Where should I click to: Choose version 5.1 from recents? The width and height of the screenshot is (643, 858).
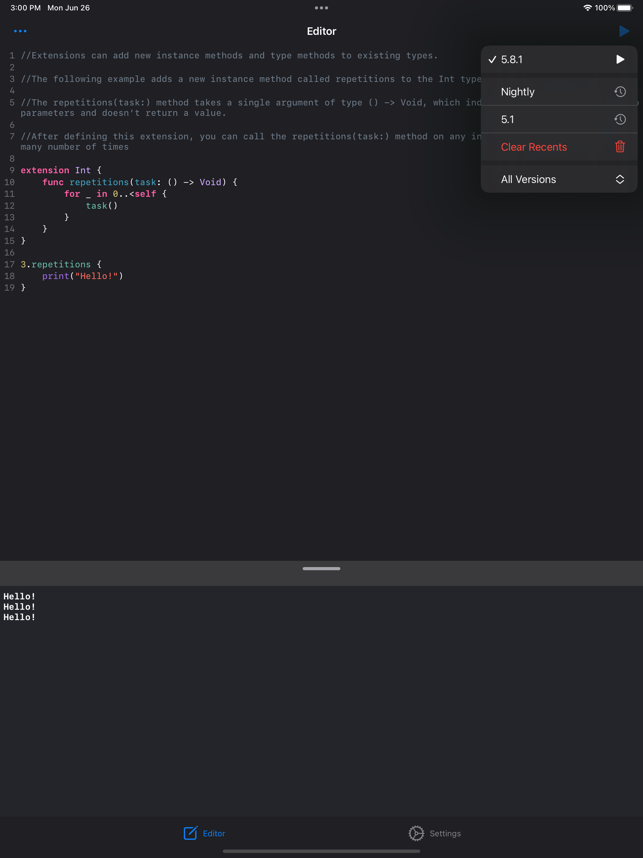coord(559,119)
